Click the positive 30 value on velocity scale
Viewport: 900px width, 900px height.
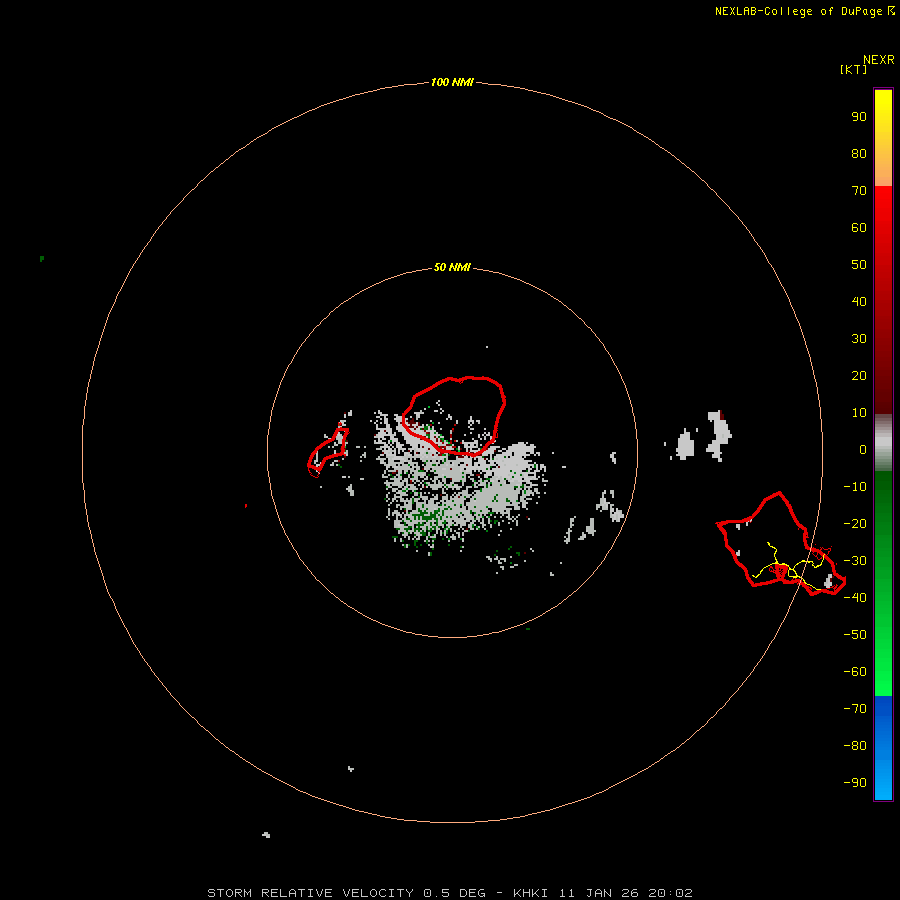(x=859, y=339)
